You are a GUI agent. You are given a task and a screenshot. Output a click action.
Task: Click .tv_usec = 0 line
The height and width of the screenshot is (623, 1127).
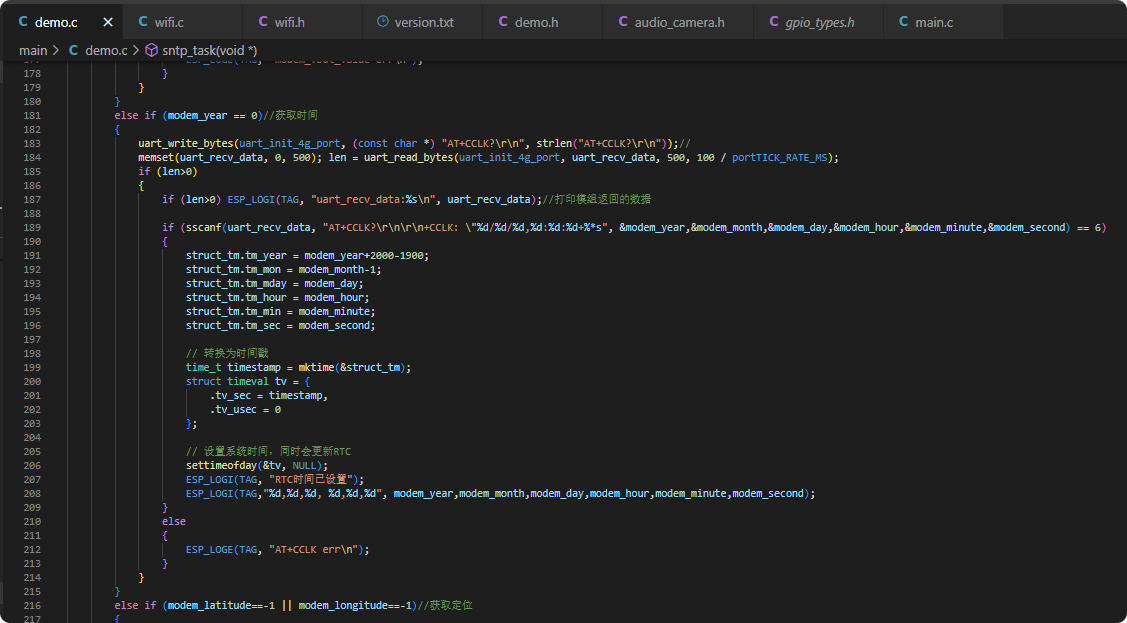tap(245, 410)
